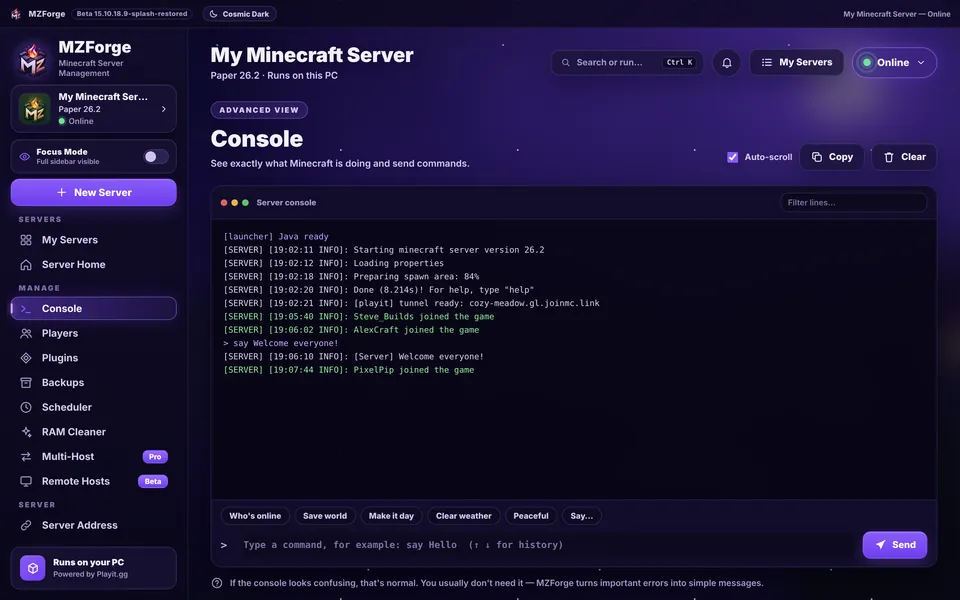Click the magnifier icon in search box
960x600 pixels.
point(566,62)
